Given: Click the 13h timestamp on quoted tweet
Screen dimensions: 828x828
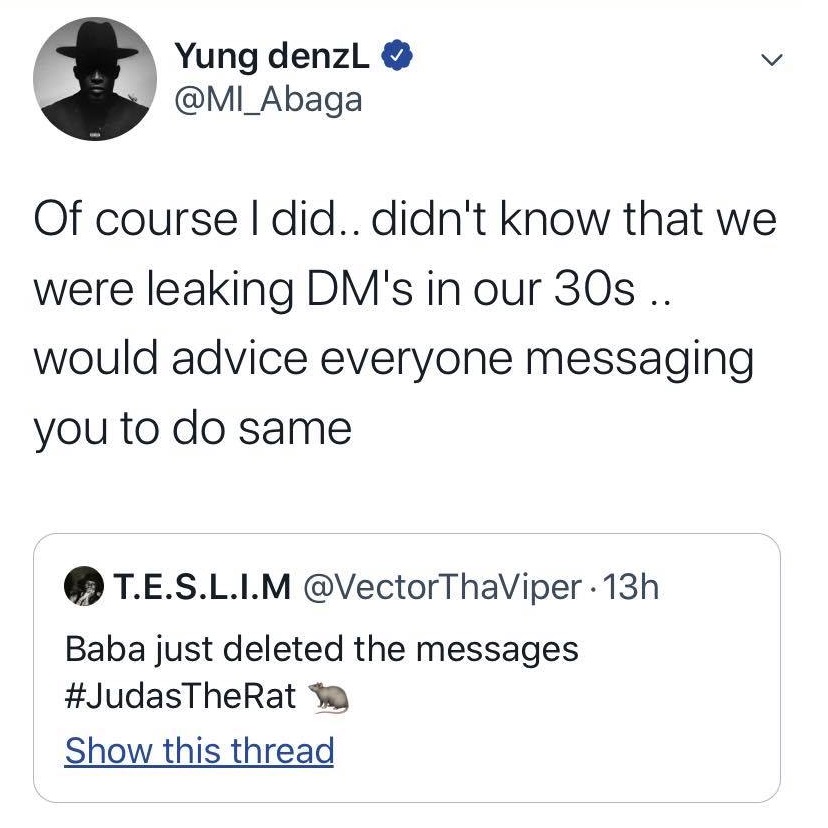Looking at the screenshot, I should pyautogui.click(x=633, y=587).
